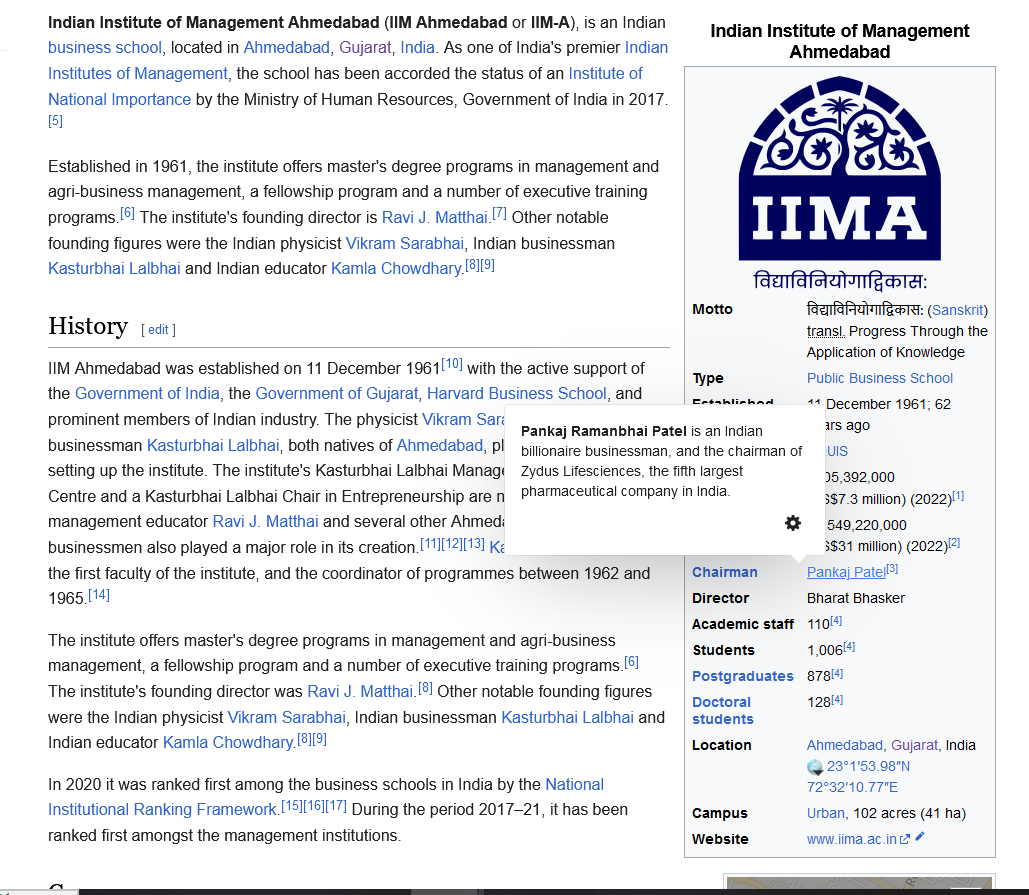The width and height of the screenshot is (1029, 895).
Task: Jump to citation [13]
Action: [474, 543]
